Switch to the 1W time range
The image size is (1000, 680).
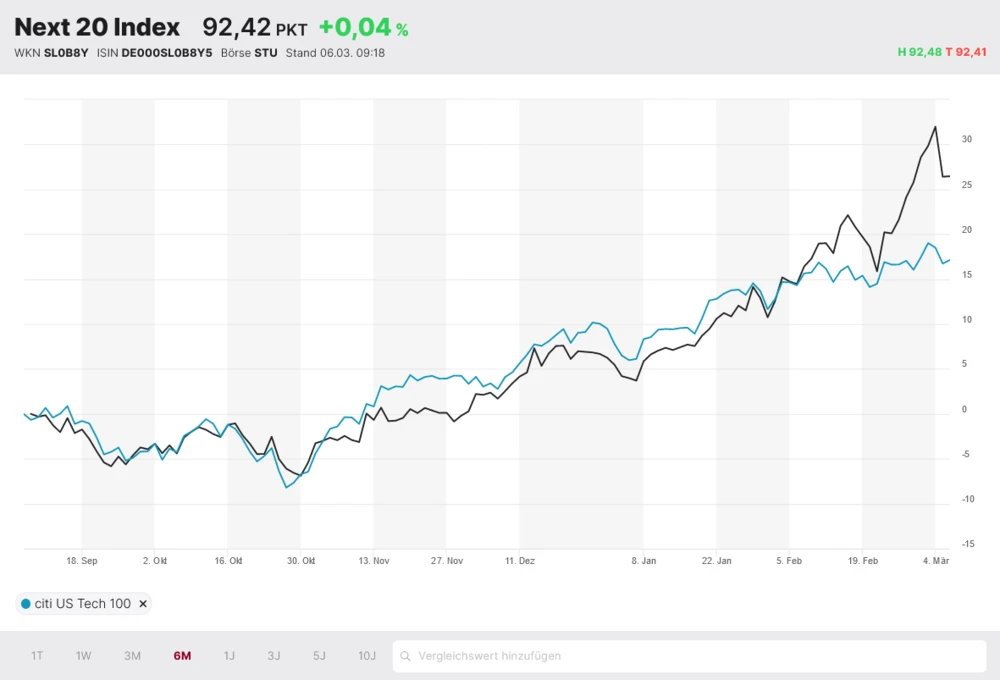[x=83, y=656]
